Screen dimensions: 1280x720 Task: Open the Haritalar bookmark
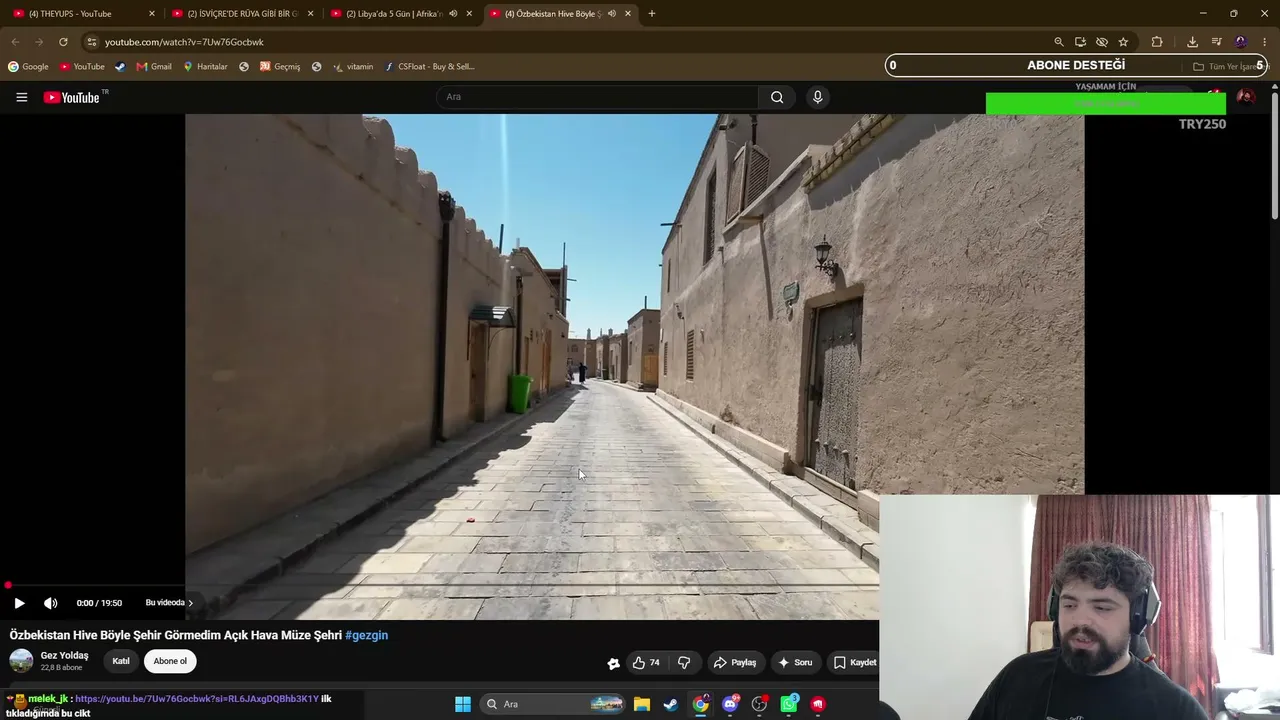click(x=205, y=67)
